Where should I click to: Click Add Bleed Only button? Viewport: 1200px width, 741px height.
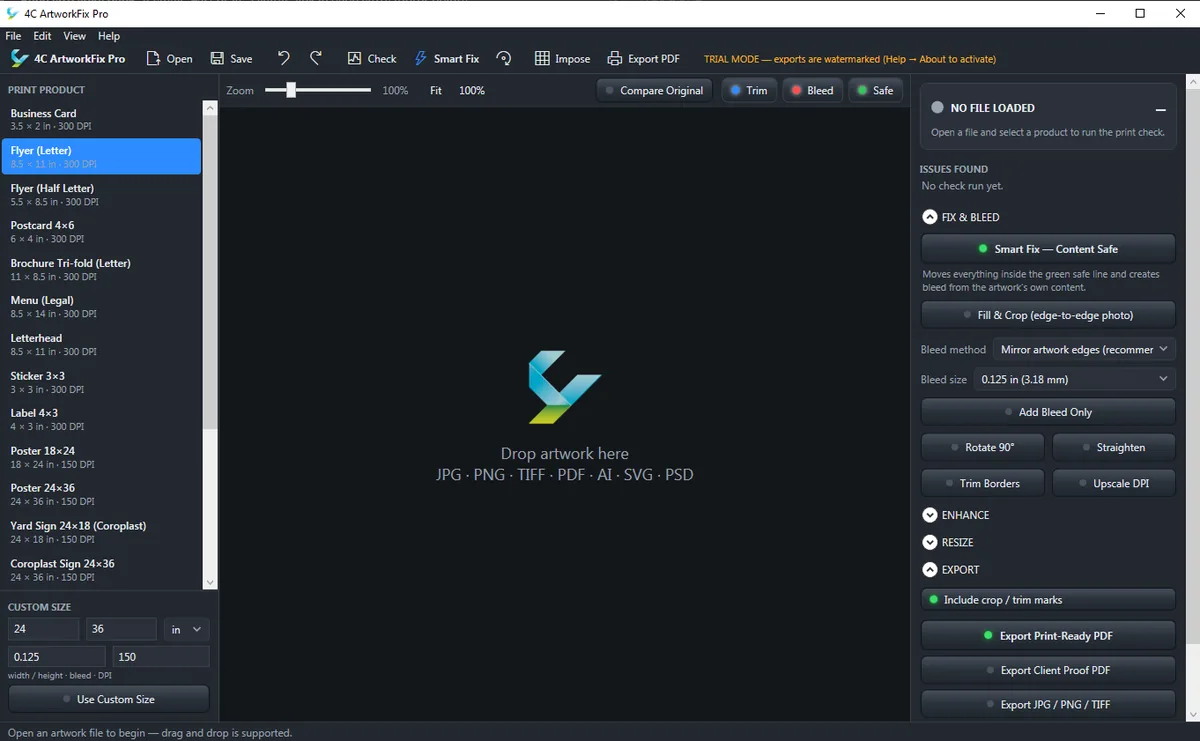click(1047, 412)
